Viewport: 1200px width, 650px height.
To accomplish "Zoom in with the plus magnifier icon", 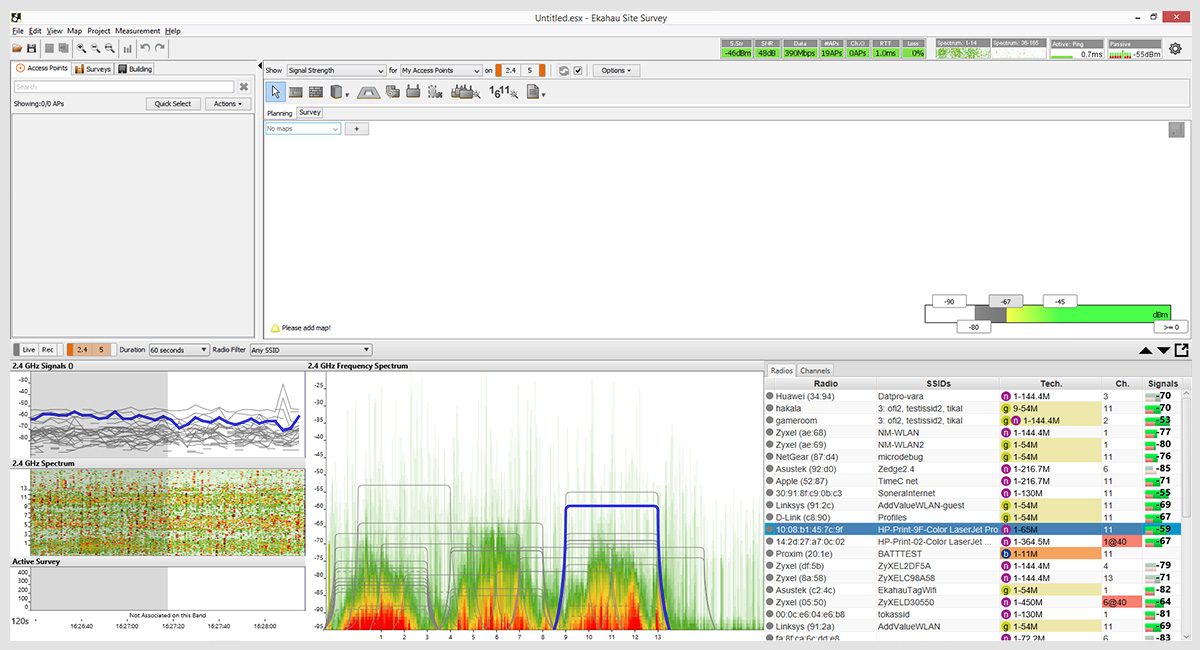I will [81, 48].
